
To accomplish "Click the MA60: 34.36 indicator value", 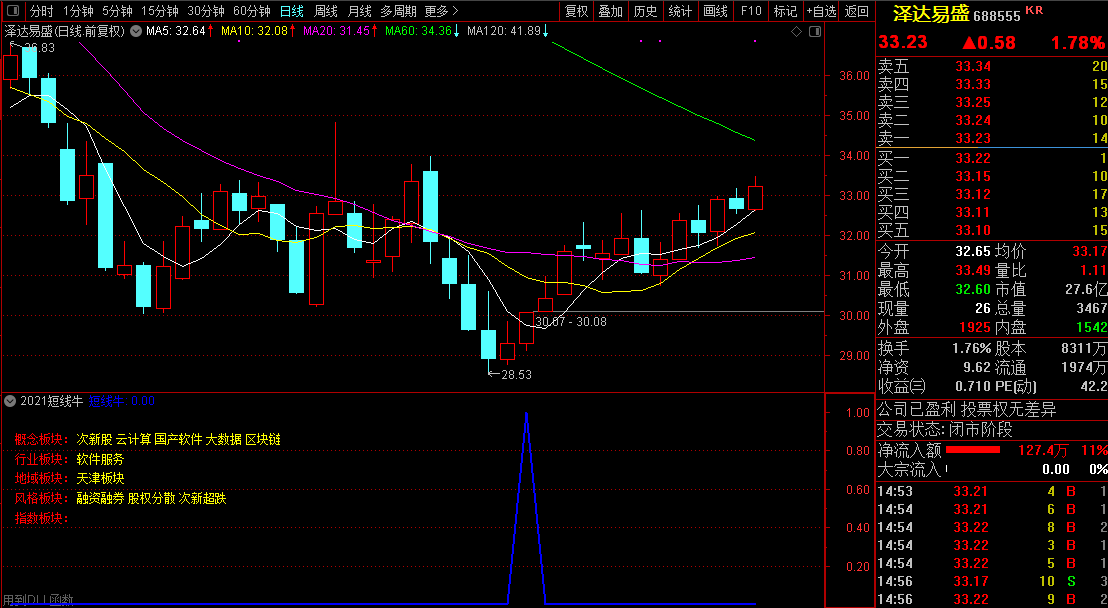I will click(x=418, y=31).
